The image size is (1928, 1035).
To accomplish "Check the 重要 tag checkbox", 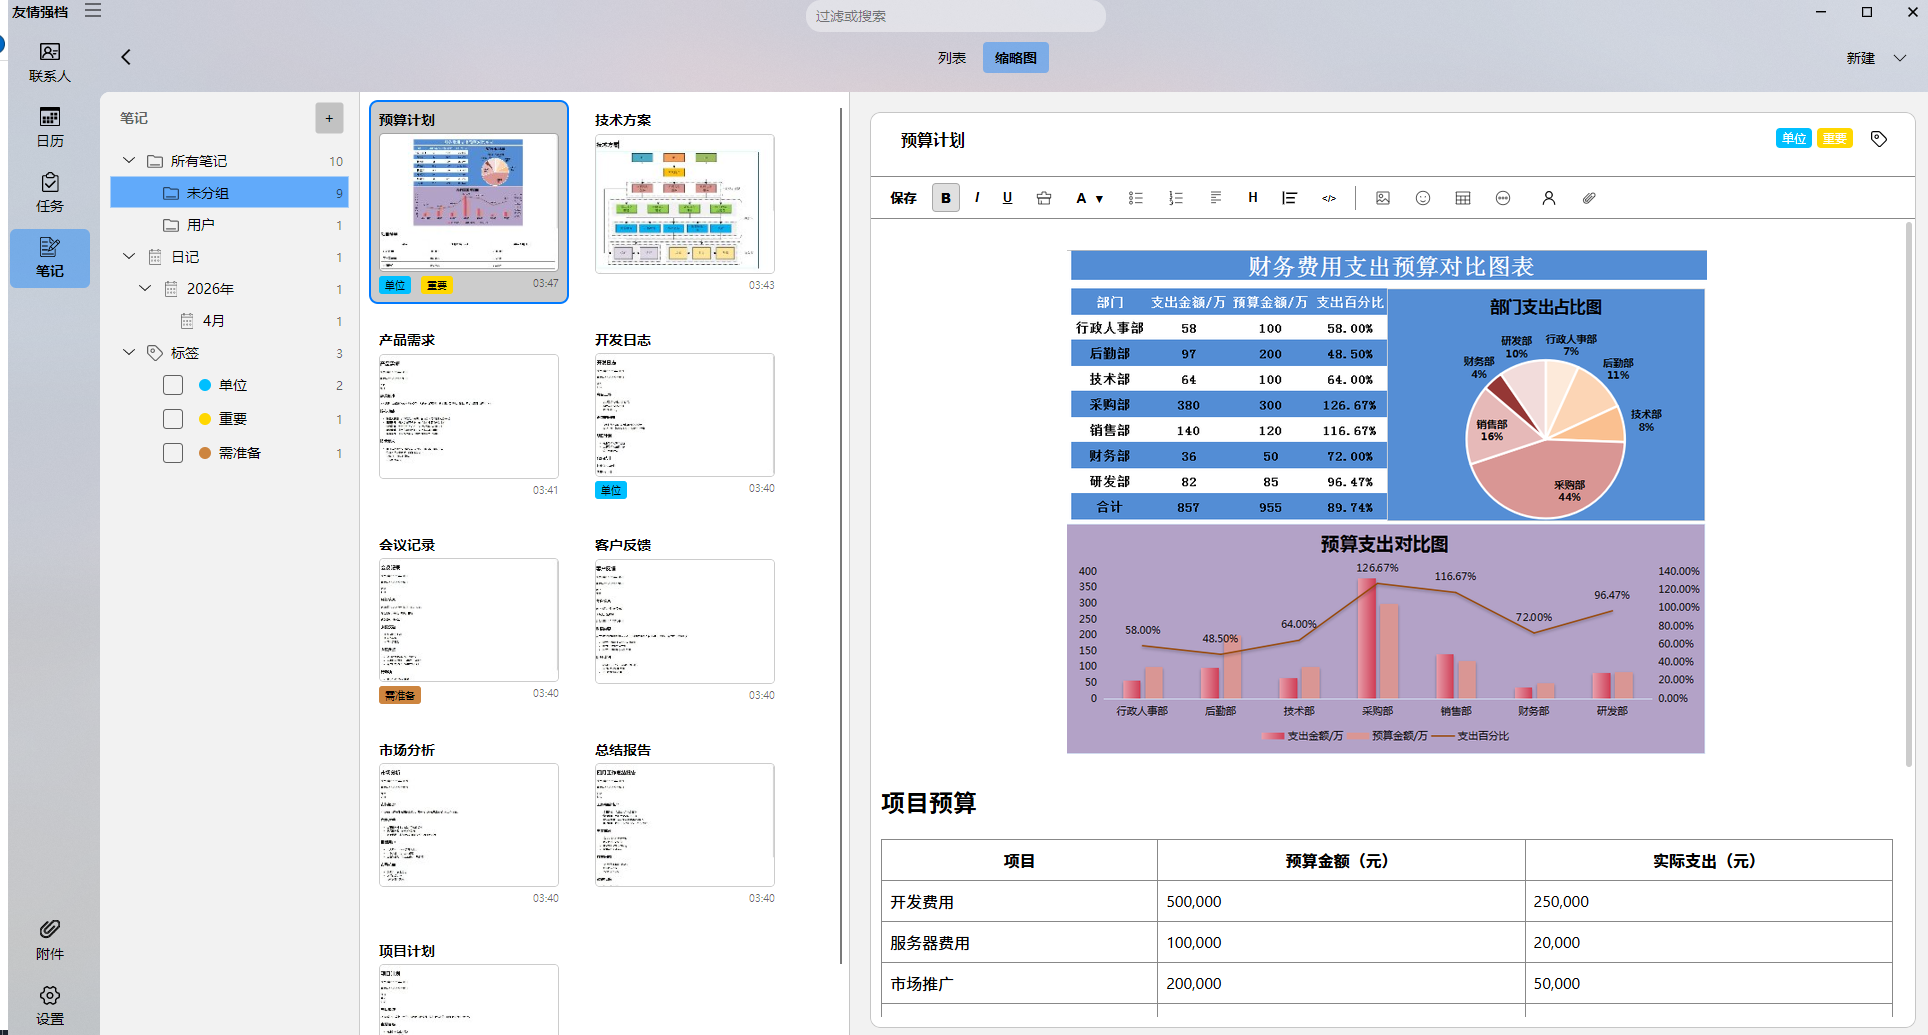I will [x=173, y=419].
